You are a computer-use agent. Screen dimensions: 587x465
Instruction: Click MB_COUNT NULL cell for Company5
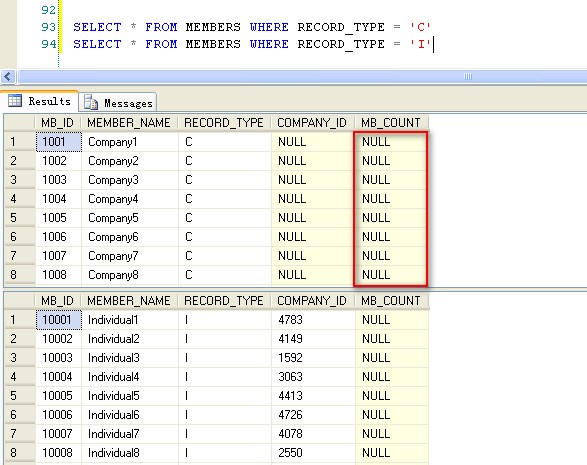tap(391, 218)
